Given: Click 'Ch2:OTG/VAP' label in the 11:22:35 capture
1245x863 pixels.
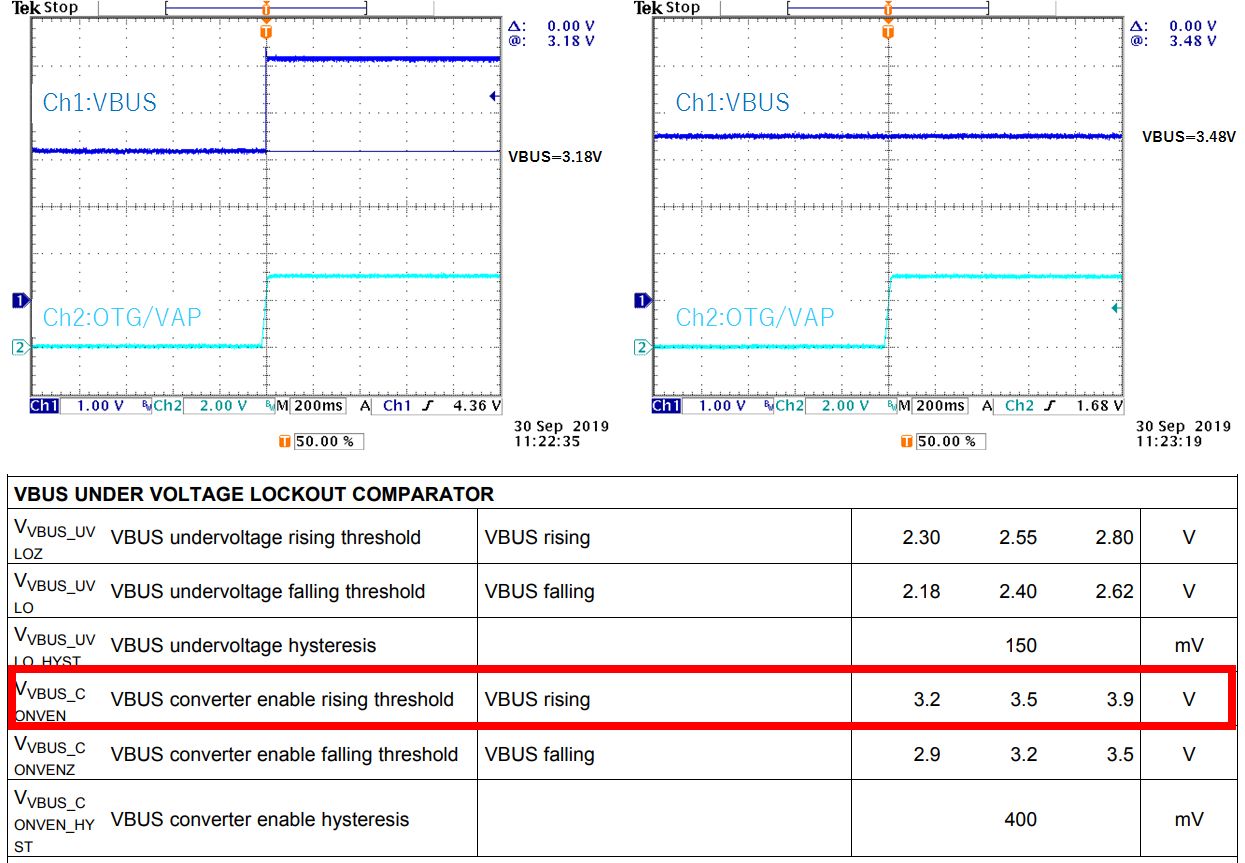Looking at the screenshot, I should coord(122,317).
